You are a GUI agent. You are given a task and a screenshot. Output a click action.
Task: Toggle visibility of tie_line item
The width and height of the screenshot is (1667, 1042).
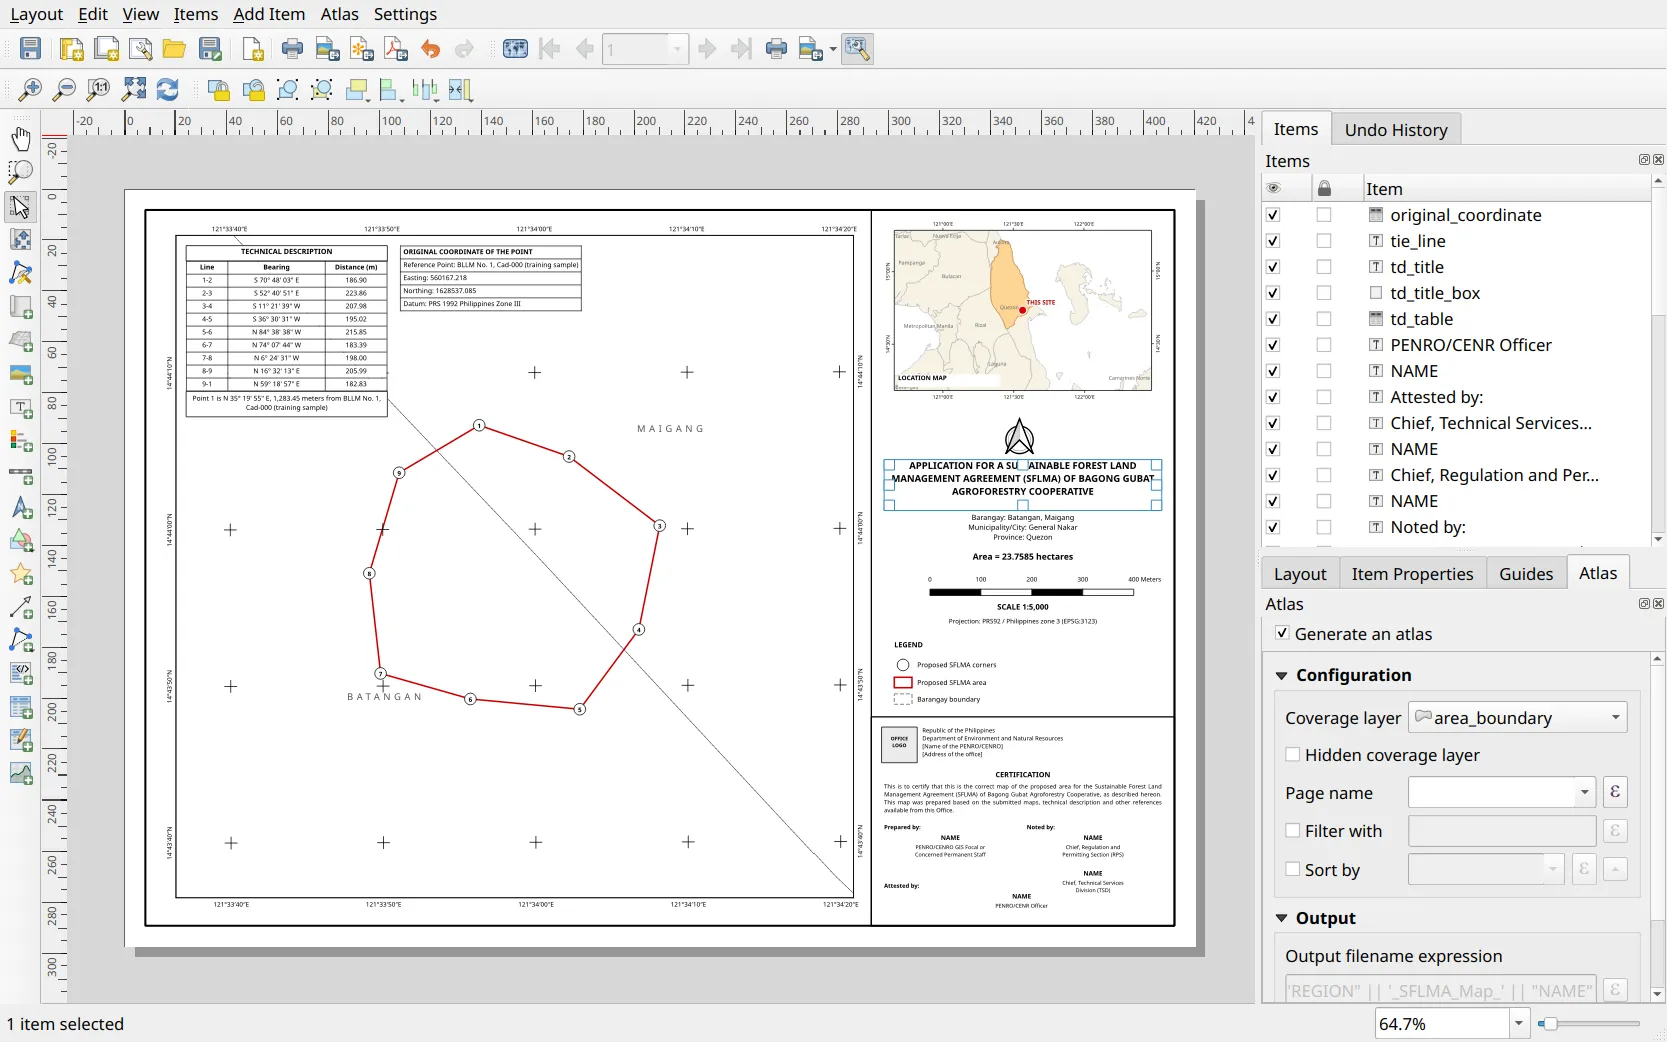(1273, 241)
